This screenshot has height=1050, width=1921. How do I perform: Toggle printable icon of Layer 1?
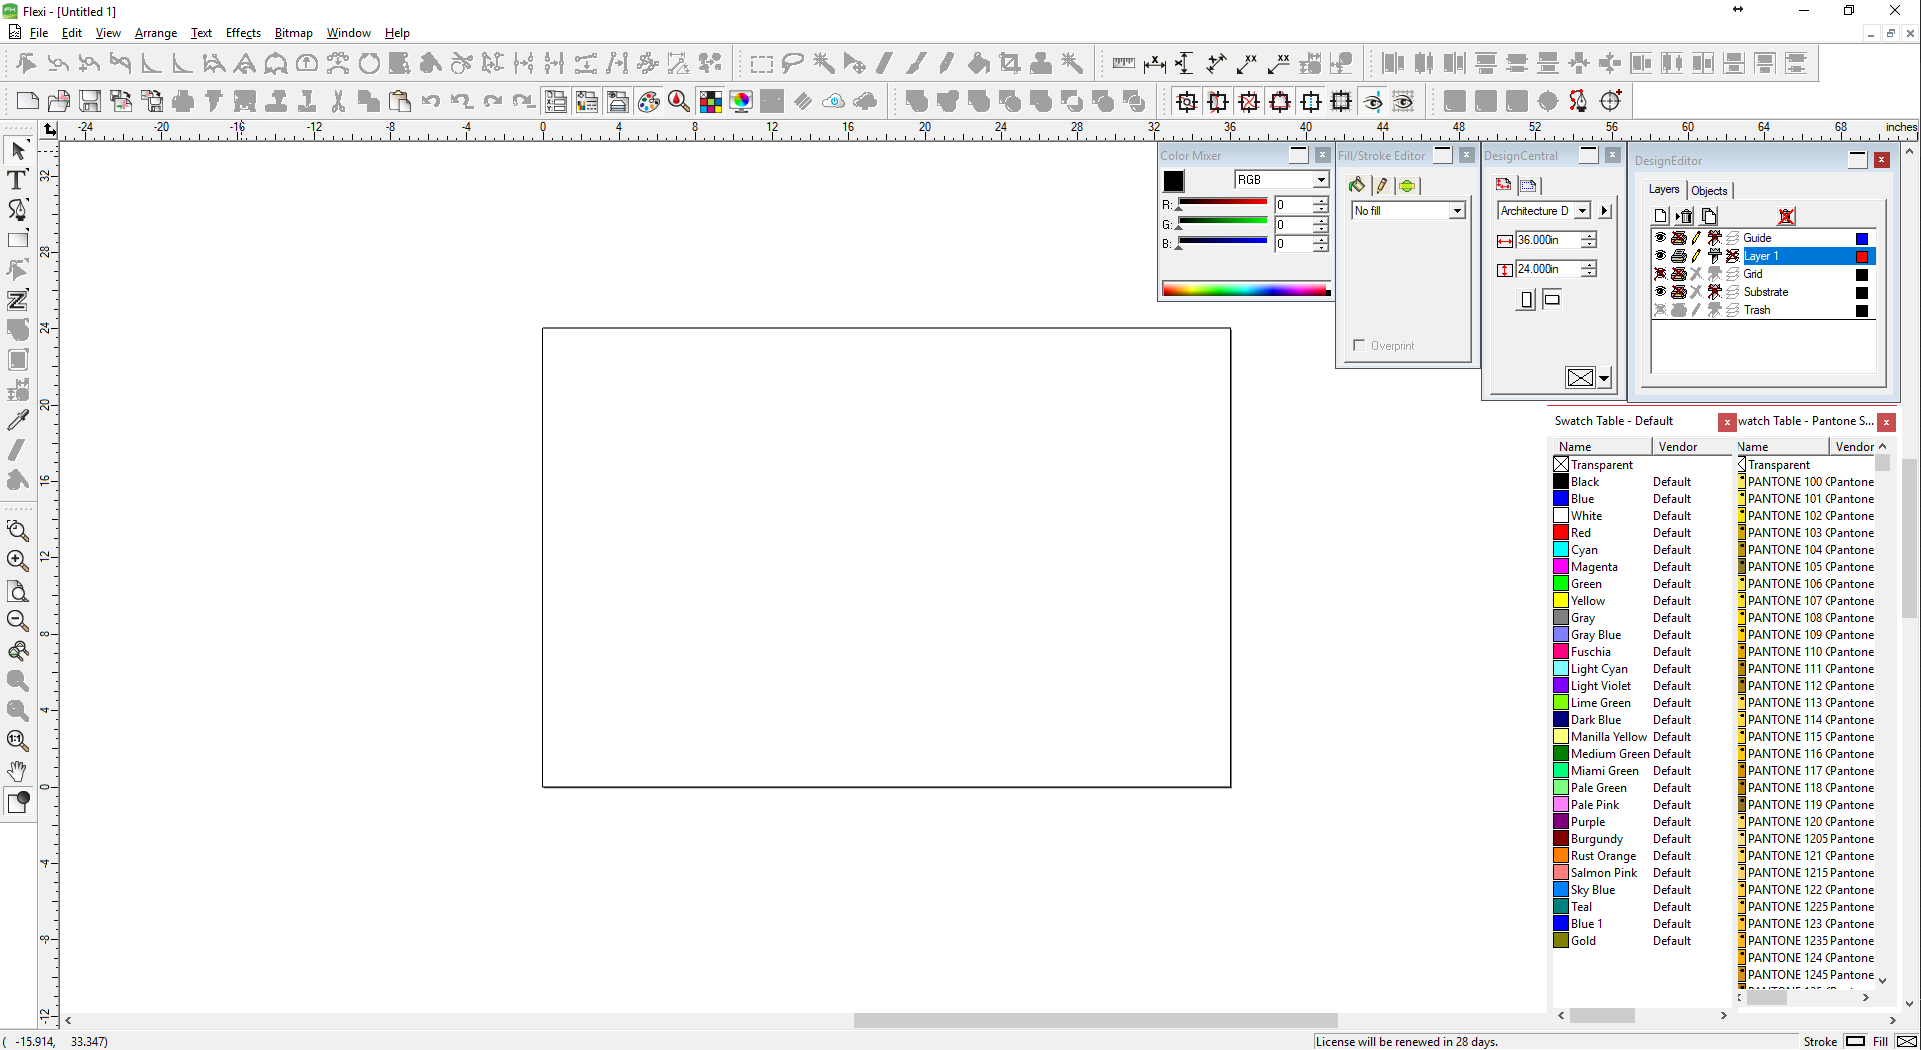tap(1679, 256)
